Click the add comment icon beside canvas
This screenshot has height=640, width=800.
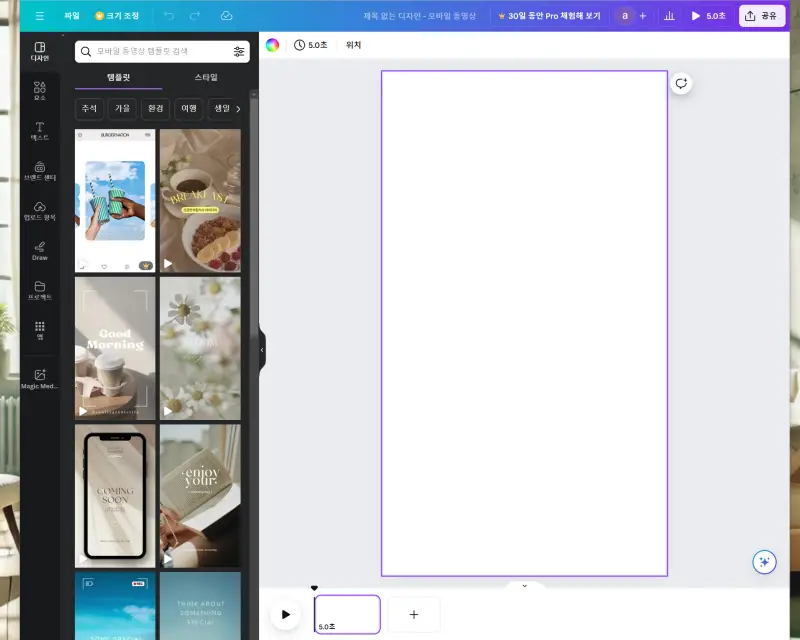pos(681,83)
